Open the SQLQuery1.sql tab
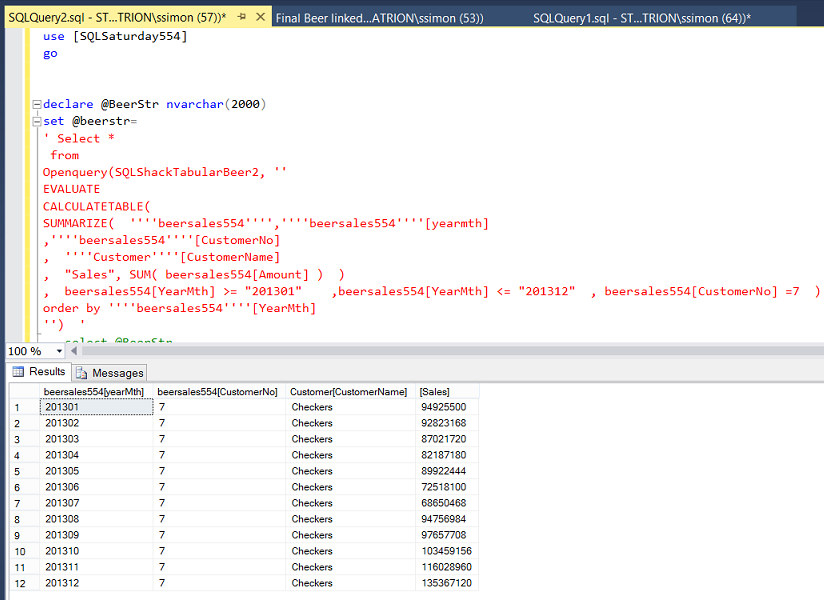This screenshot has height=600, width=824. (x=641, y=18)
